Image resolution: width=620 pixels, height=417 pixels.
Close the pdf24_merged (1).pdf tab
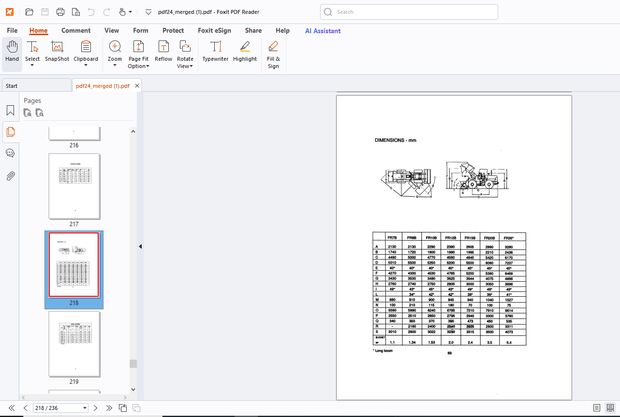[137, 86]
